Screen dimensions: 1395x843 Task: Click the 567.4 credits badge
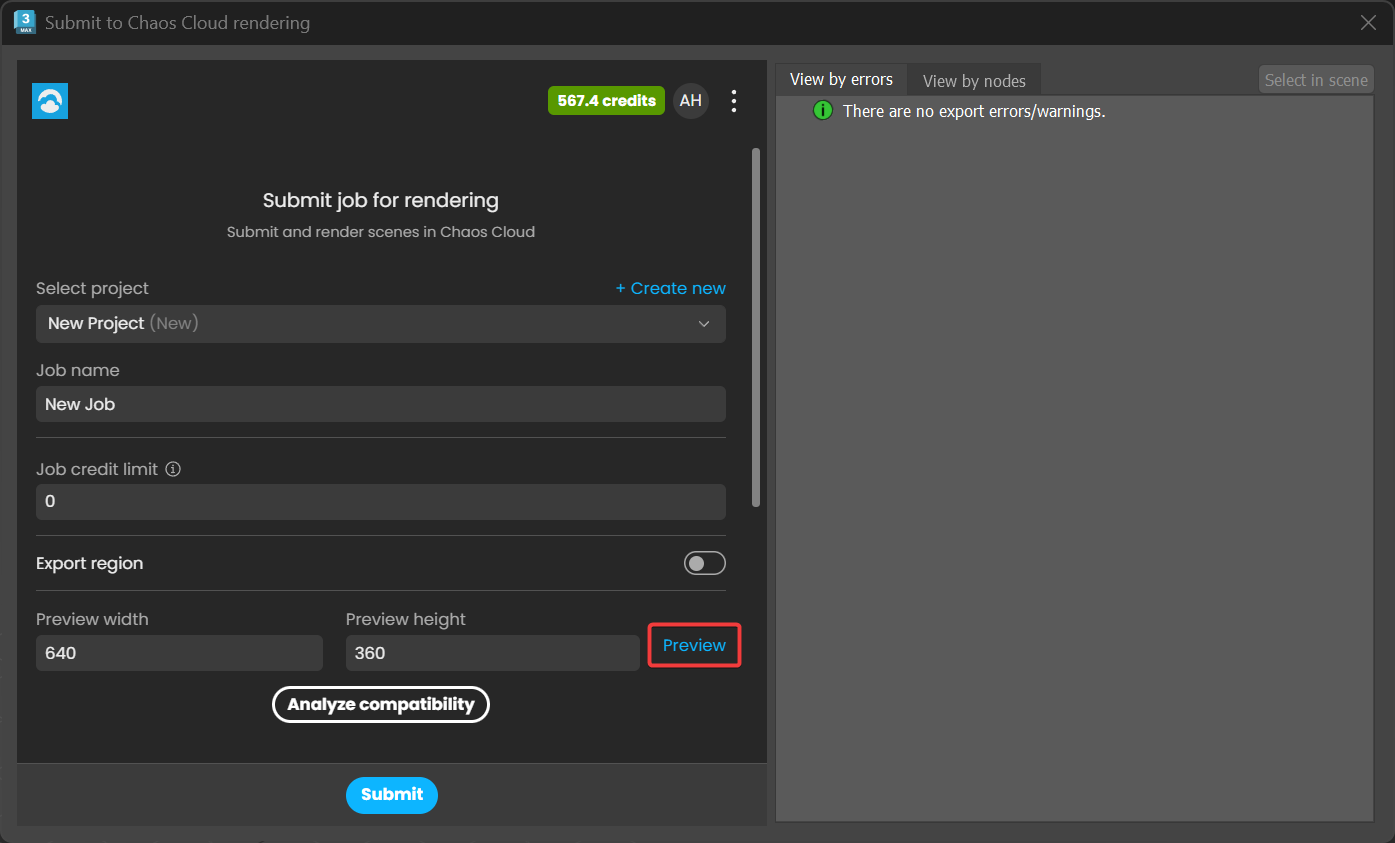click(606, 101)
